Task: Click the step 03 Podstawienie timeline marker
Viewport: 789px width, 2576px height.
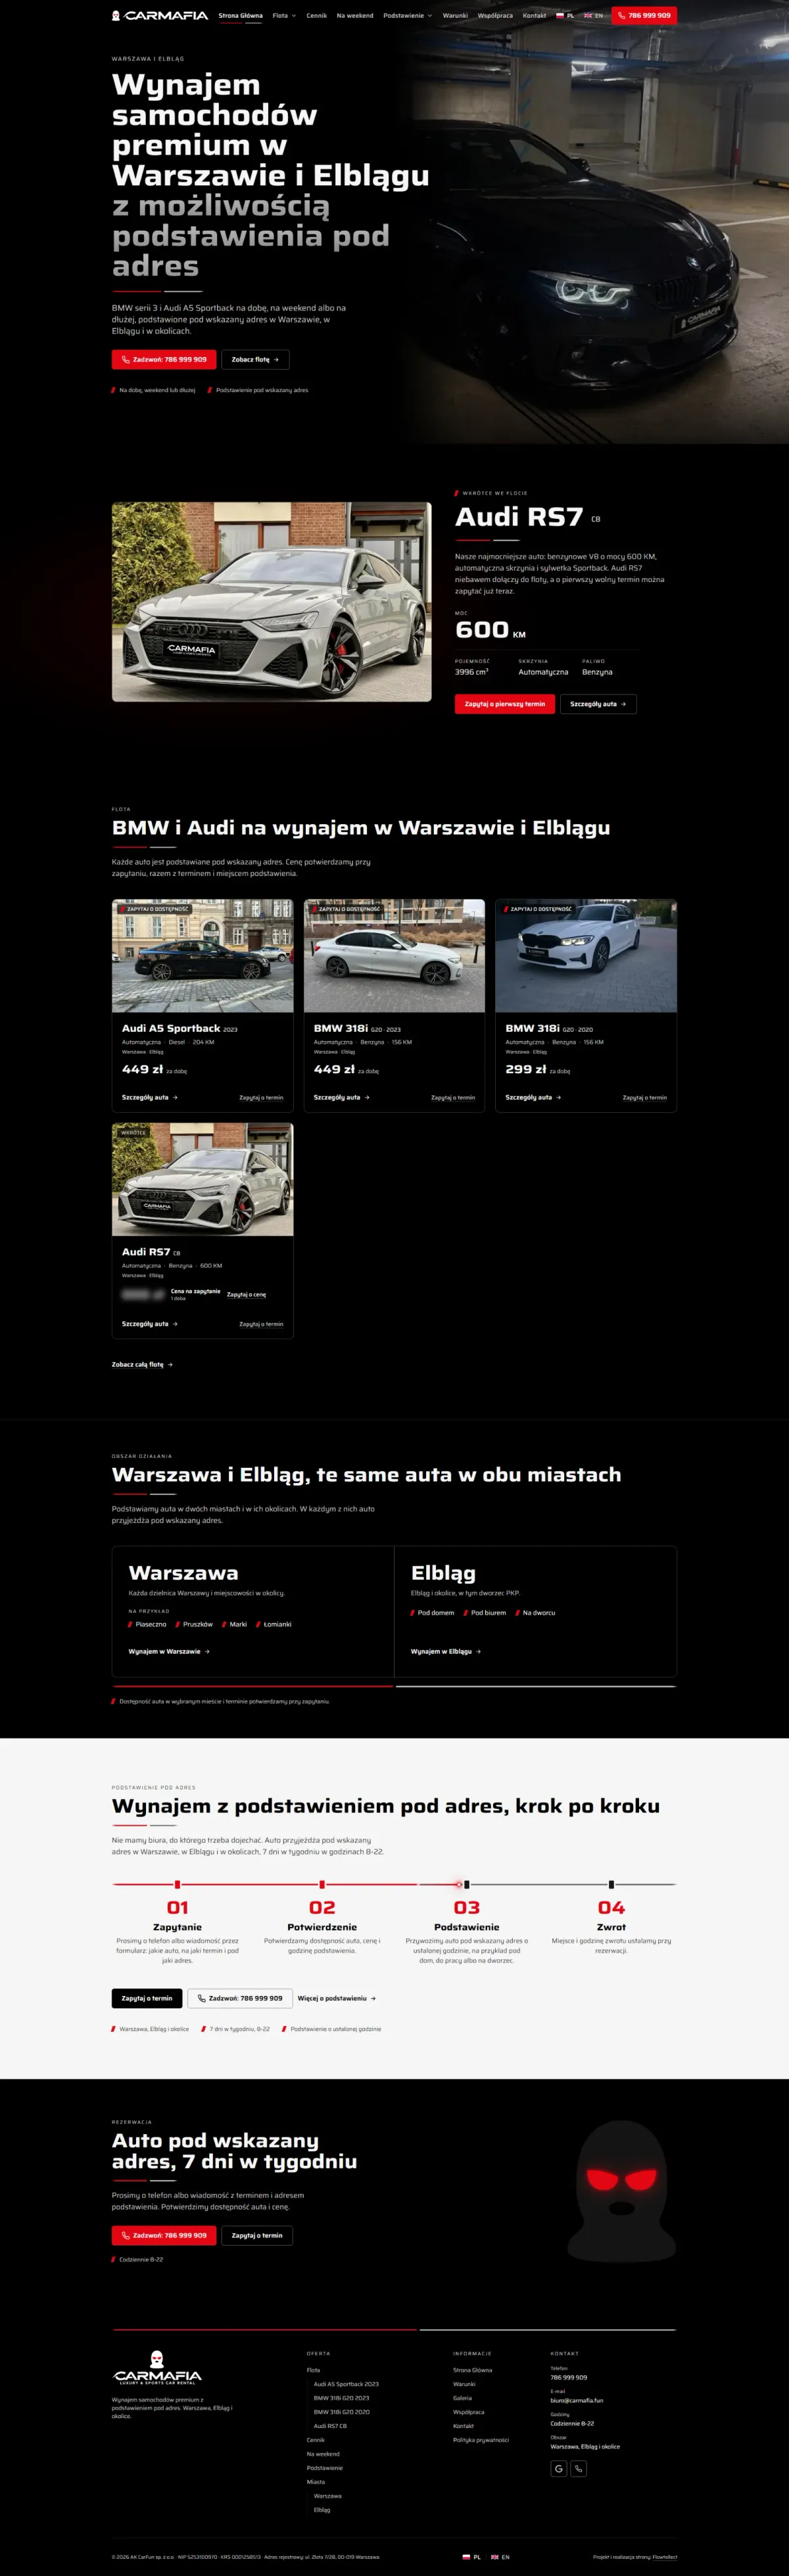Action: click(467, 1884)
